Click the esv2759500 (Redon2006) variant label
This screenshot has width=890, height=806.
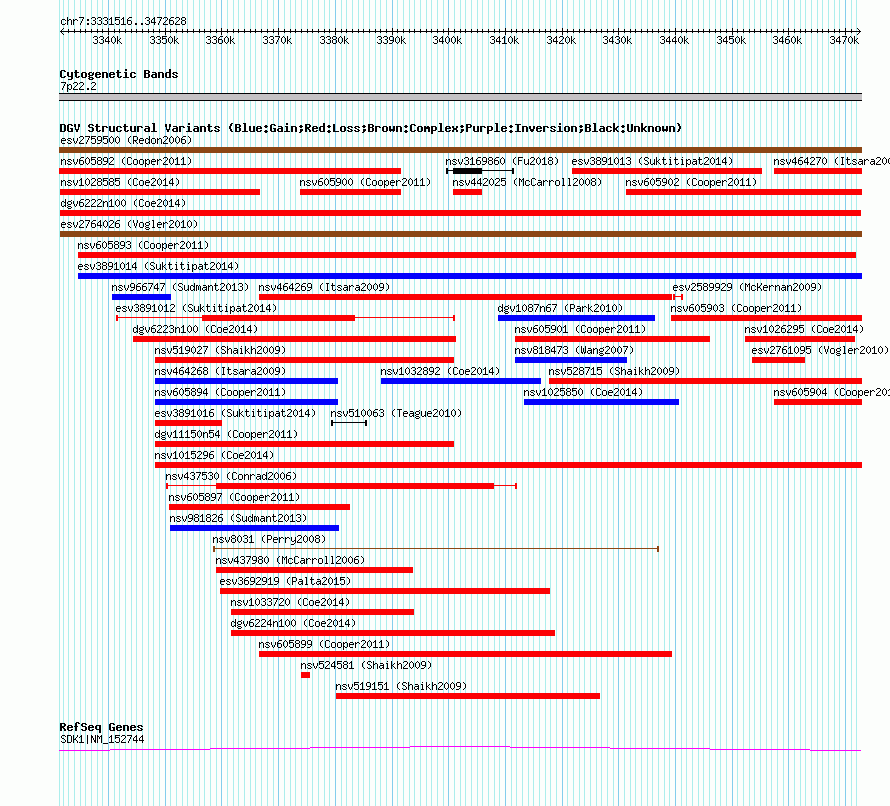tap(126, 140)
